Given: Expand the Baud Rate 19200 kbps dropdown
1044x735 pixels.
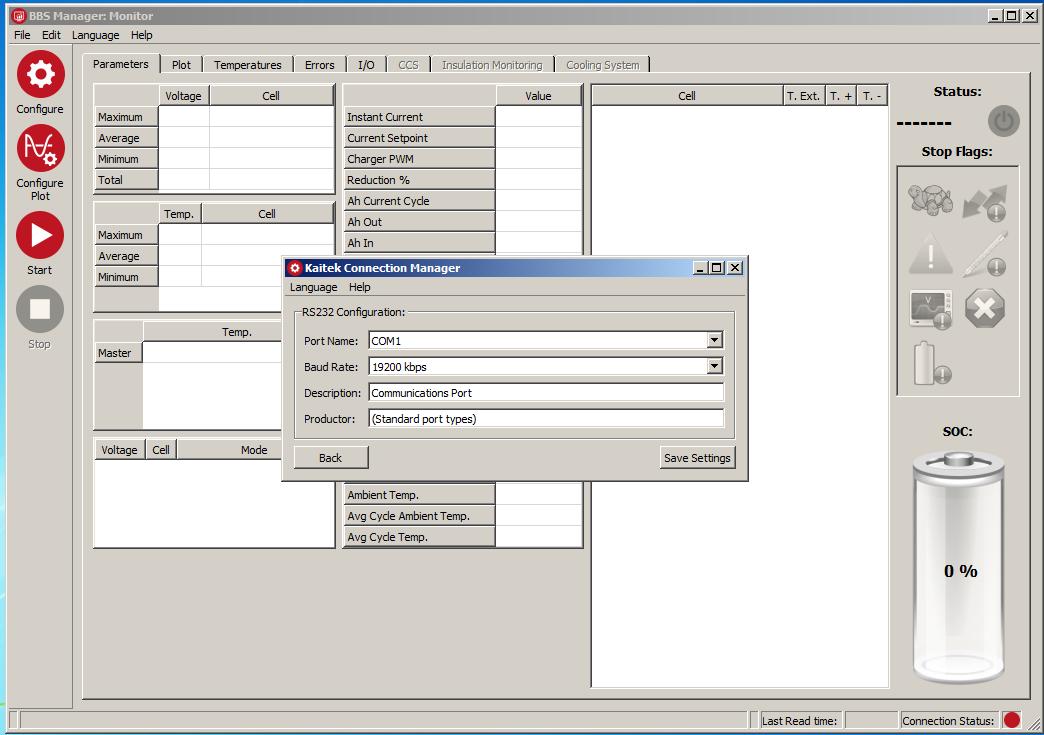Looking at the screenshot, I should 714,366.
